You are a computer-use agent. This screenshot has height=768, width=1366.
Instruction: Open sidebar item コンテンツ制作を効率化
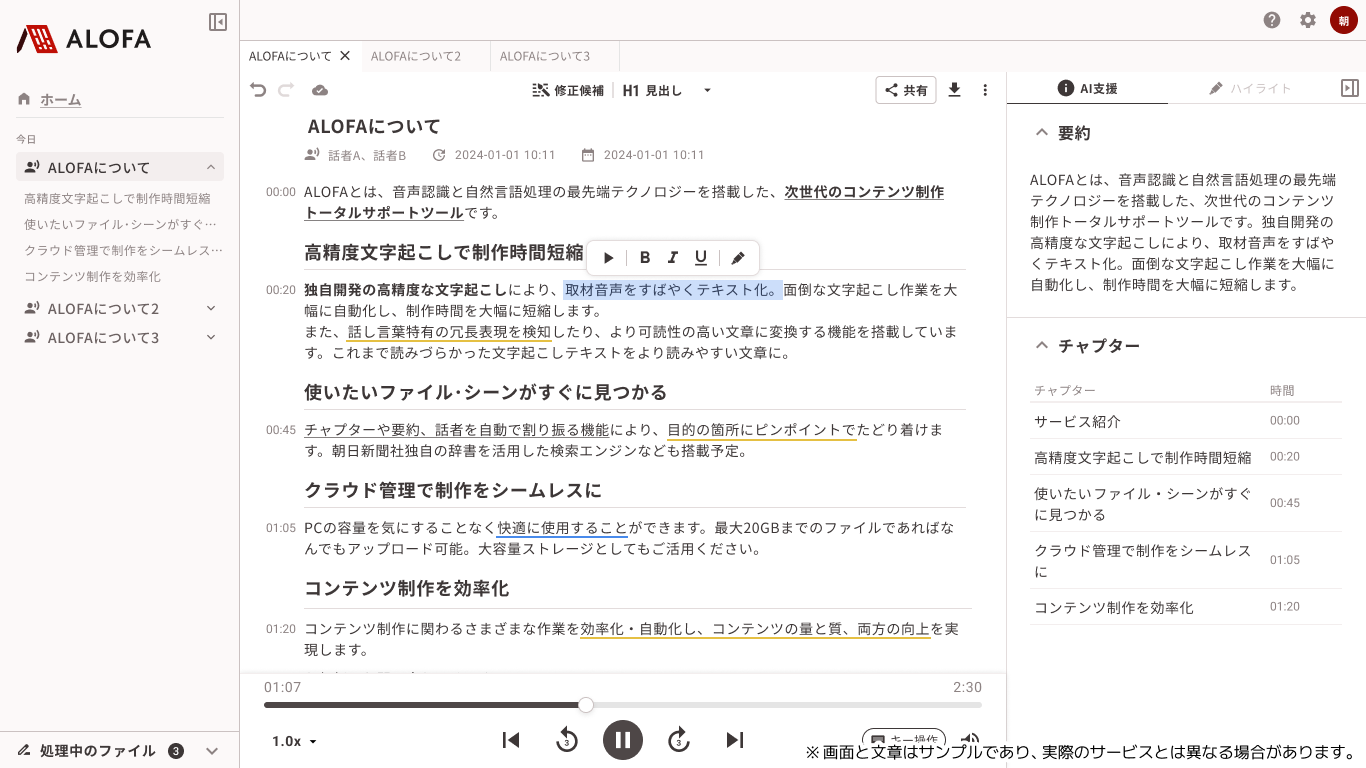tap(92, 276)
